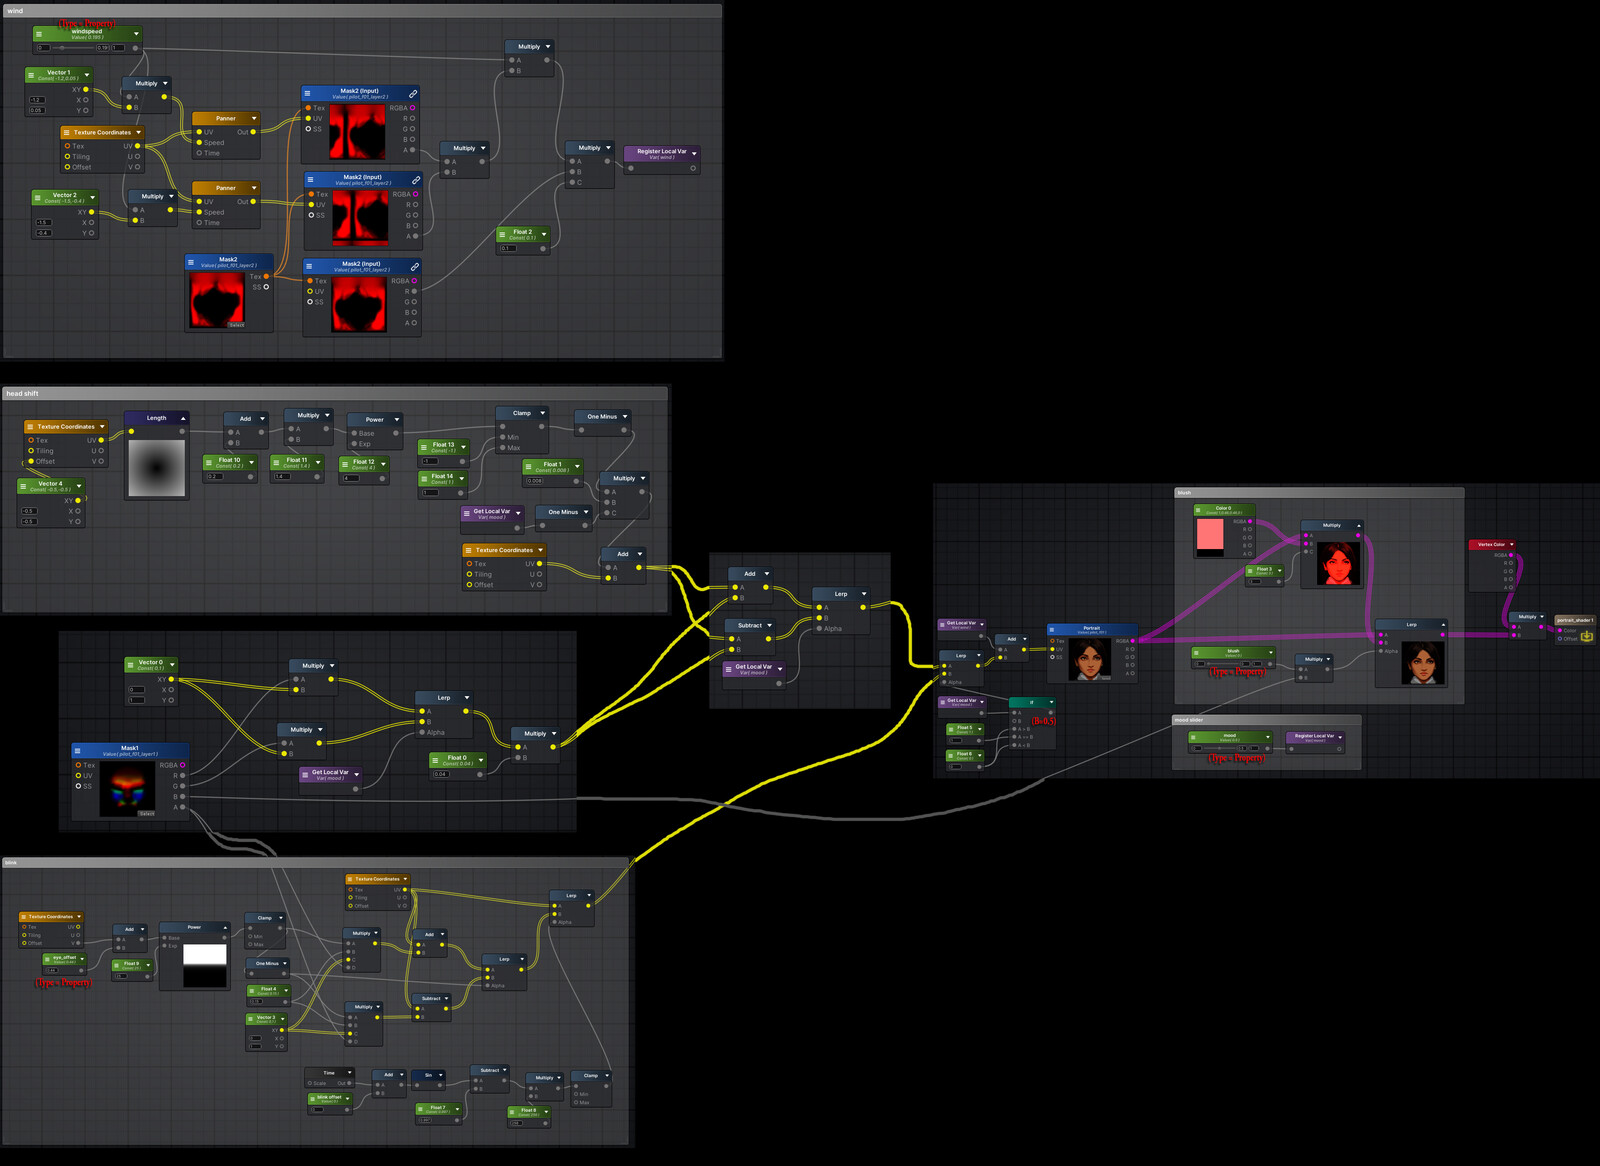
Task: Select the head shift comment group header
Action: (335, 394)
